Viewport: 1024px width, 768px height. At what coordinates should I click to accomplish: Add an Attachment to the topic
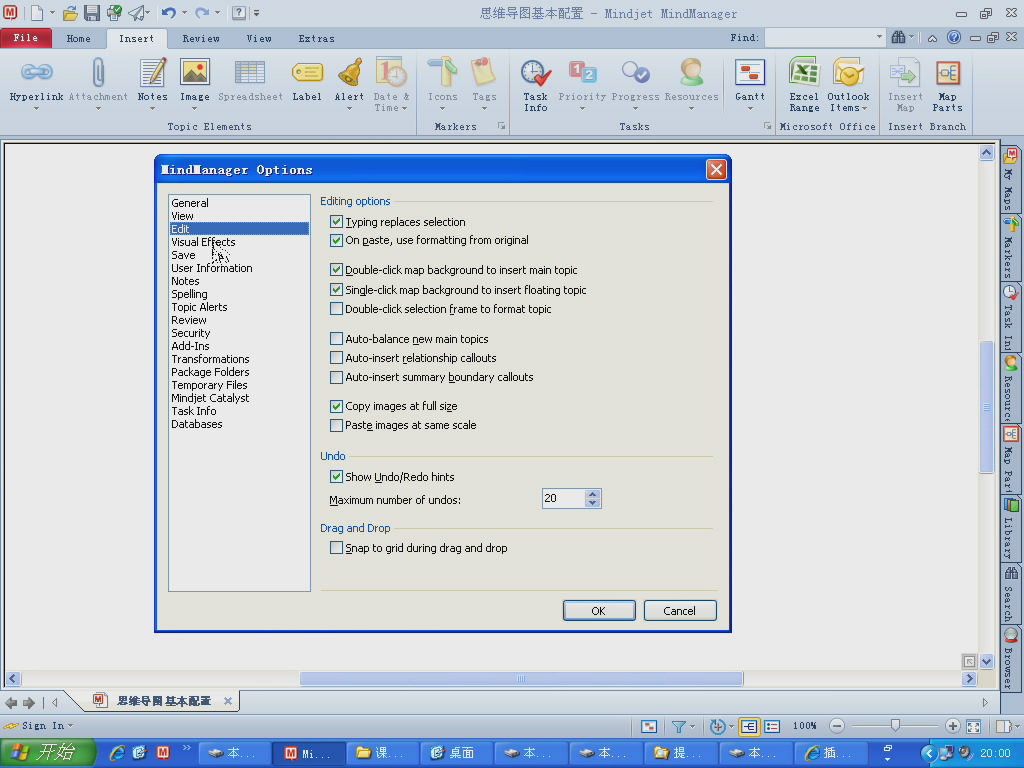click(98, 80)
